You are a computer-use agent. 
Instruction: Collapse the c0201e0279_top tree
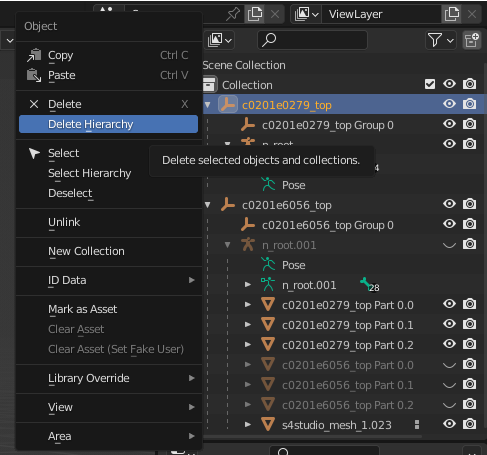tap(208, 105)
